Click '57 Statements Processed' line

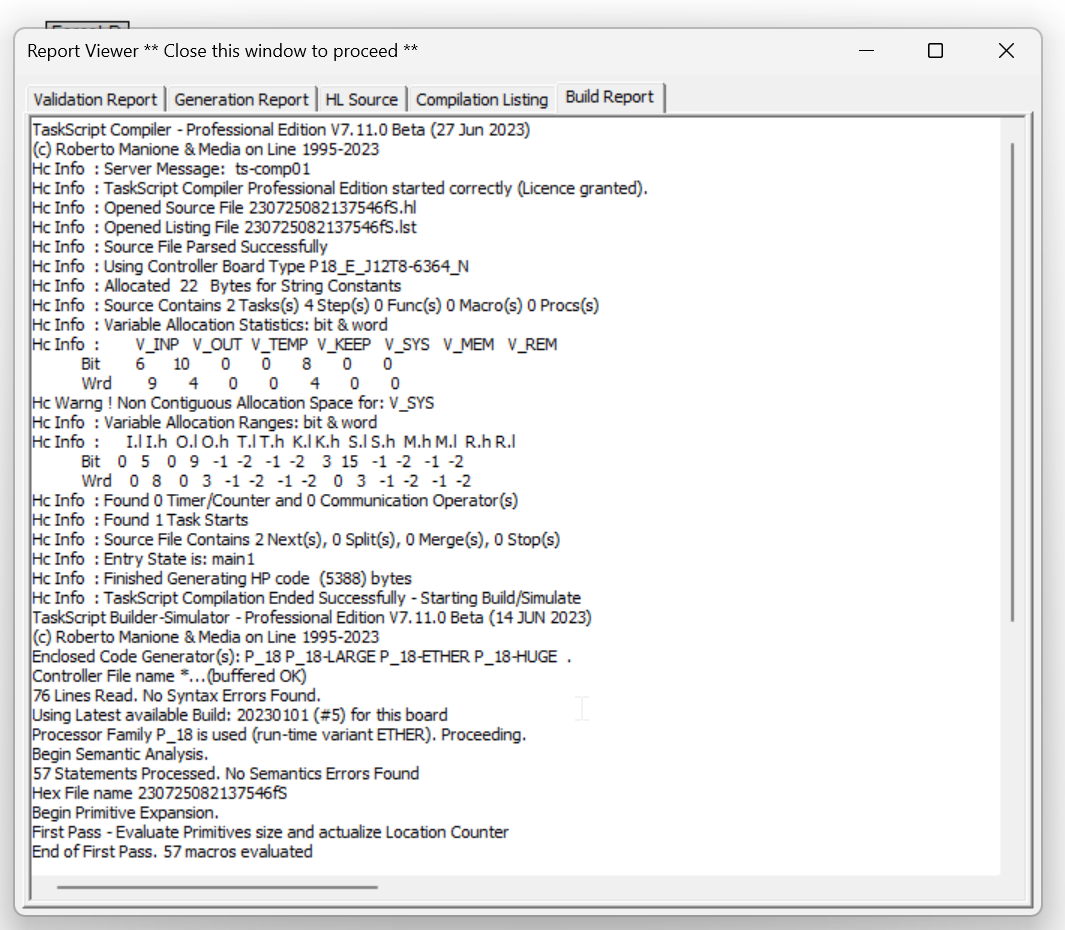pos(225,773)
